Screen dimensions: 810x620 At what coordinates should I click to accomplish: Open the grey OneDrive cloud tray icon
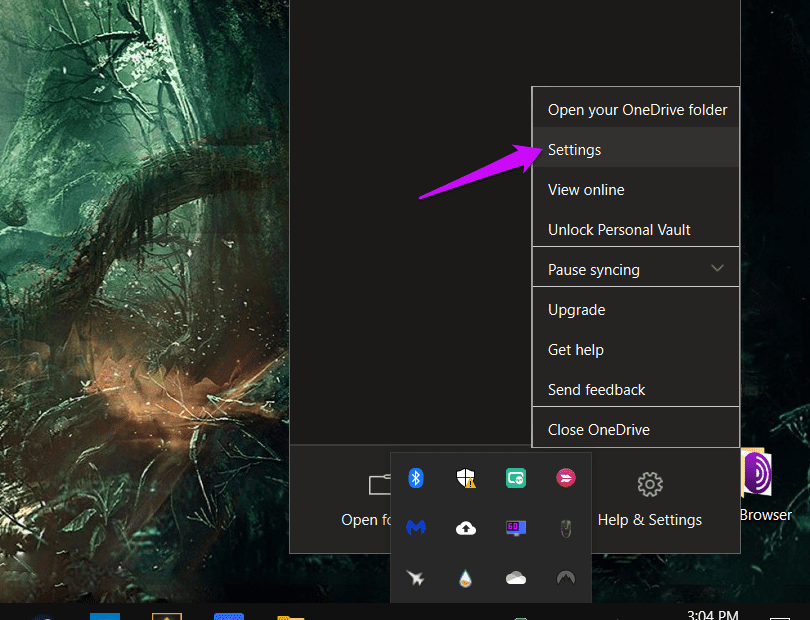[516, 578]
